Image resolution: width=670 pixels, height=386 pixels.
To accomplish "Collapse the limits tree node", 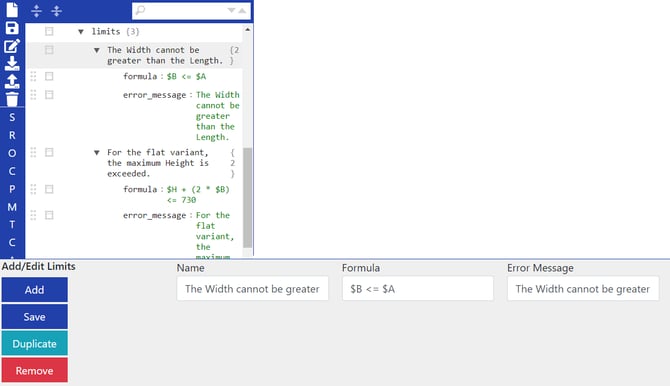I will coord(81,32).
